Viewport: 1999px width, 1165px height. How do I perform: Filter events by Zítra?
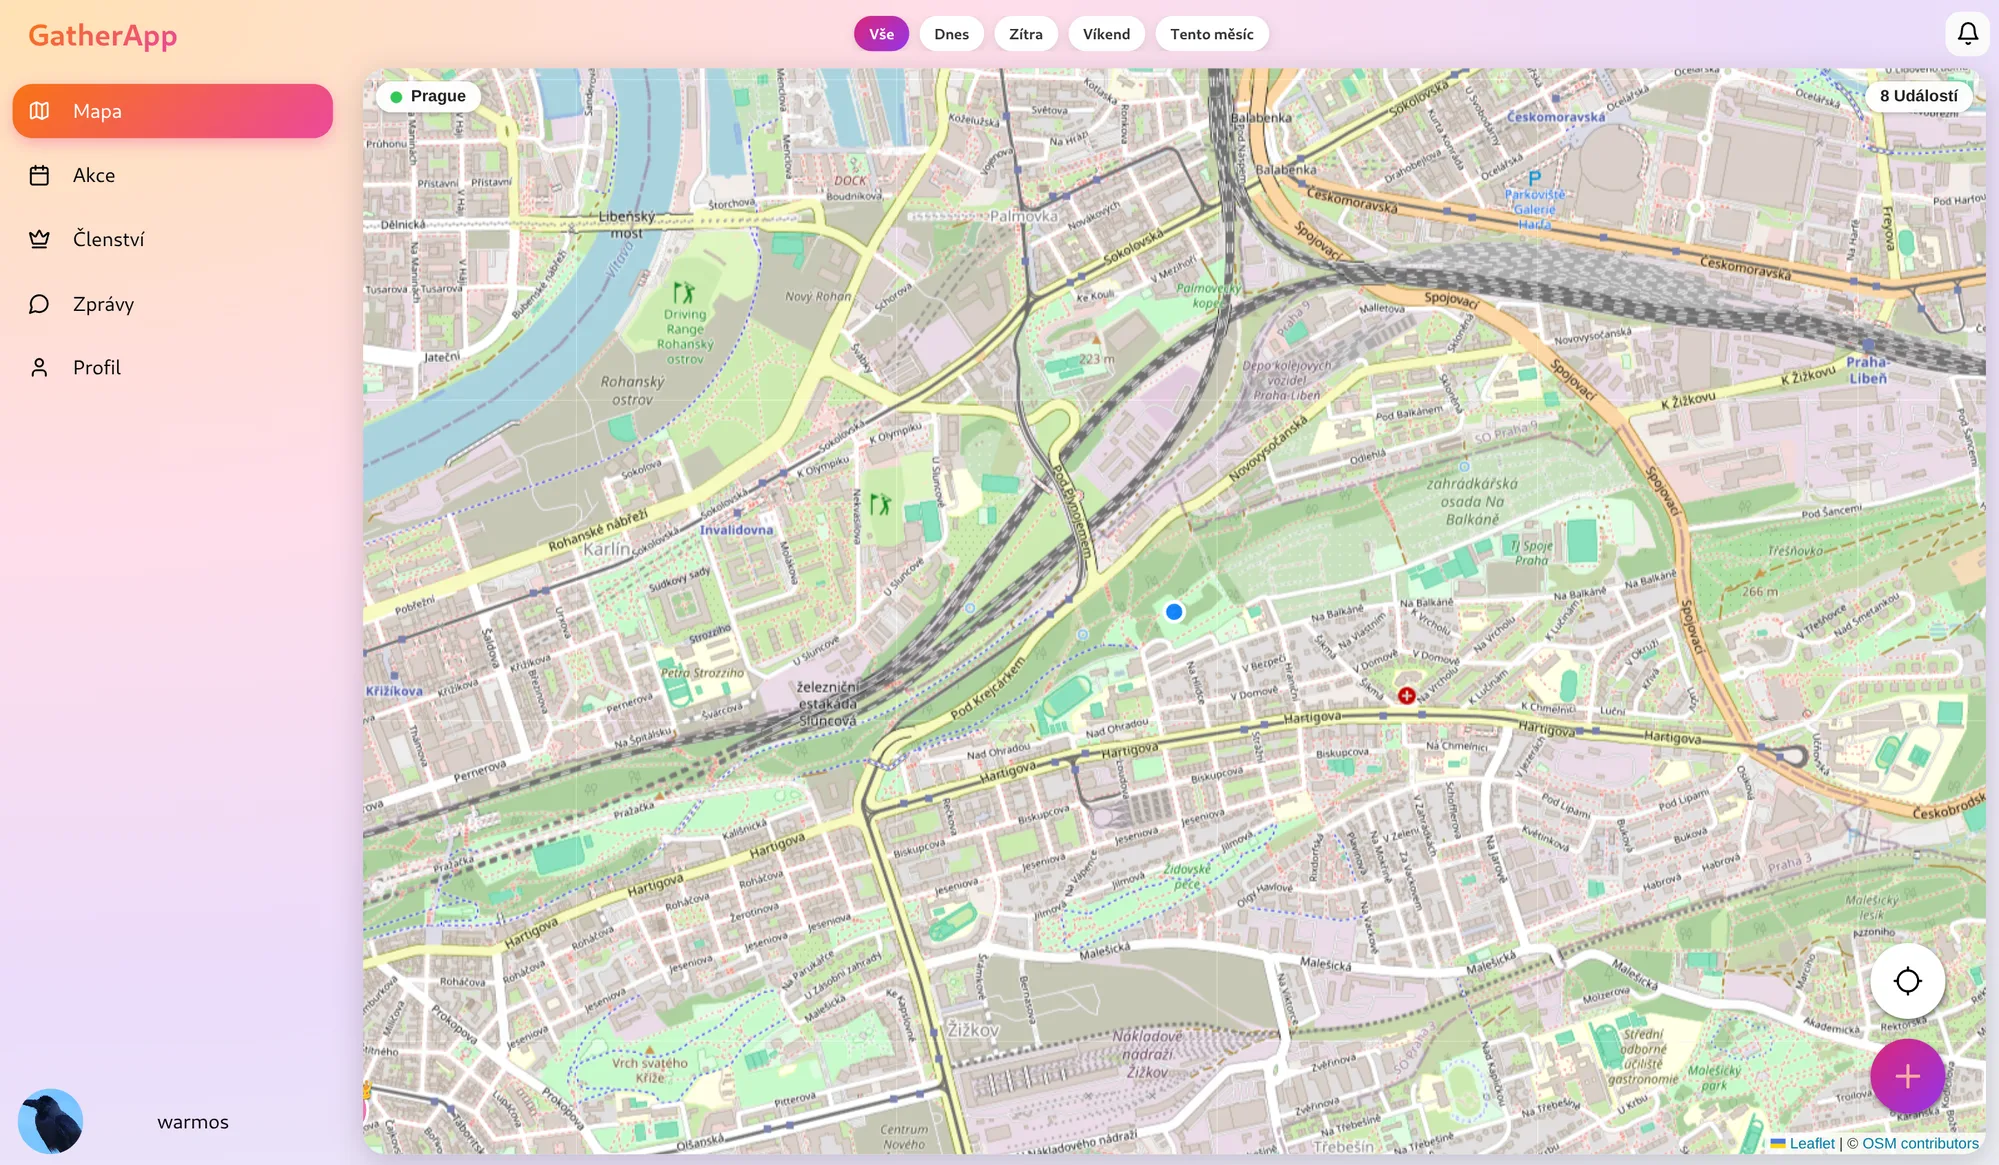click(1025, 34)
